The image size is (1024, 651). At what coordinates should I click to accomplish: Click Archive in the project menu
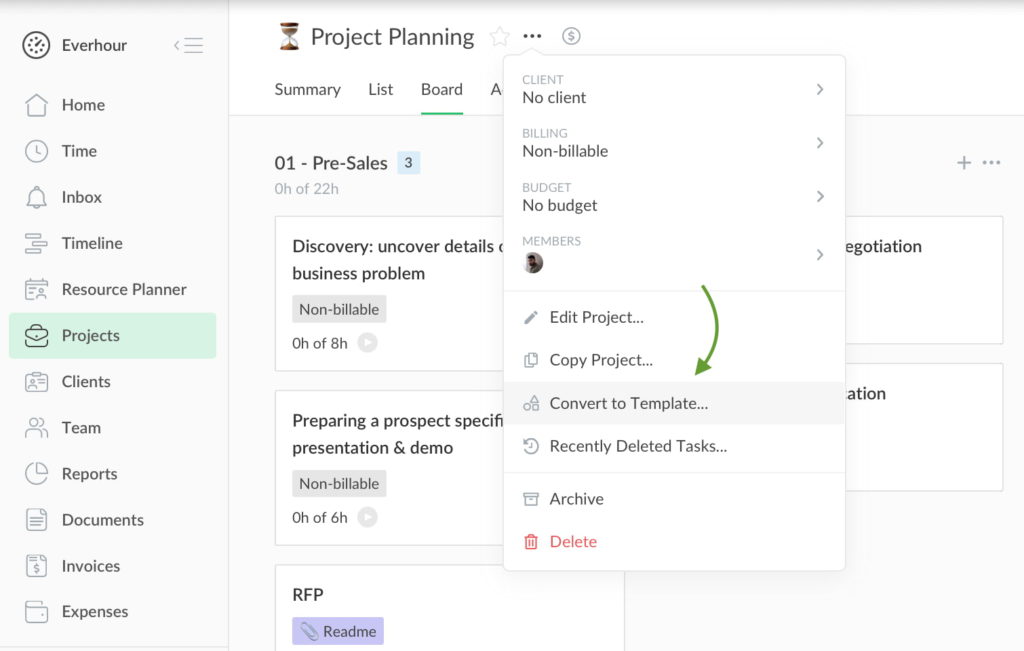point(577,498)
